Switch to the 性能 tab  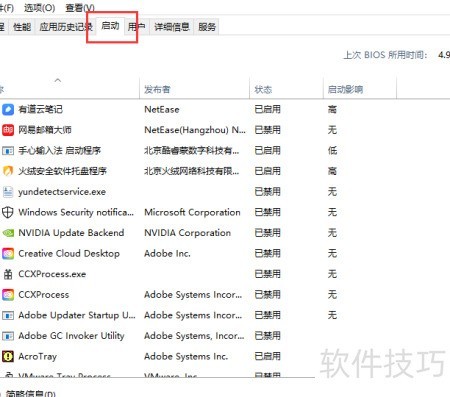click(x=22, y=27)
